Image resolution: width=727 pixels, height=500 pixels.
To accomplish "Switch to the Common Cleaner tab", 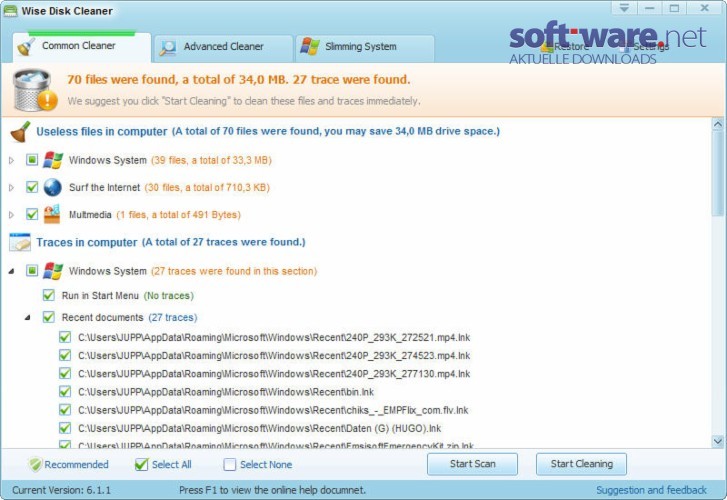I will click(82, 46).
